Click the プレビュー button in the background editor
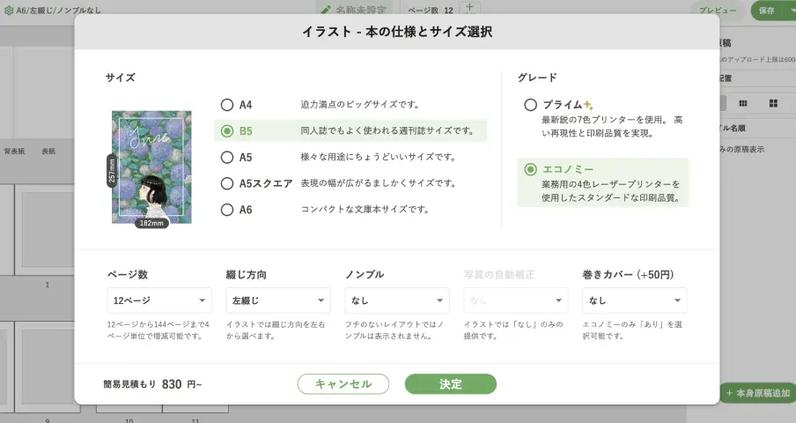 point(717,10)
